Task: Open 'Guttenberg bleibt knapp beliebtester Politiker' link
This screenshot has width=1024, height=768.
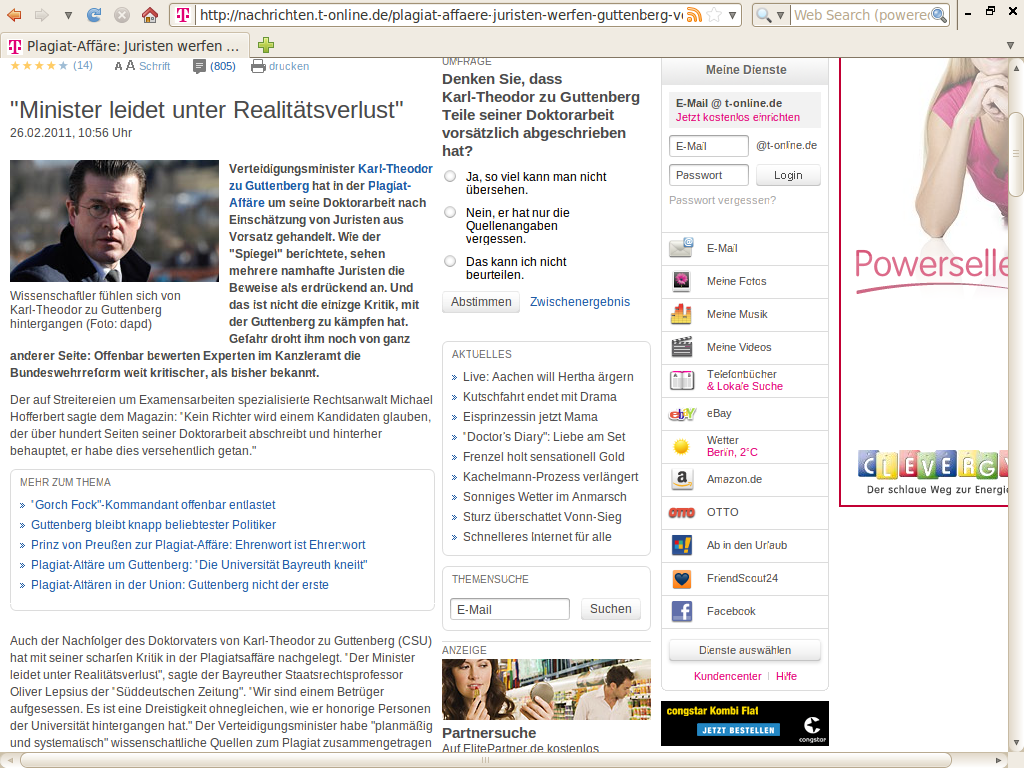Action: click(x=153, y=525)
